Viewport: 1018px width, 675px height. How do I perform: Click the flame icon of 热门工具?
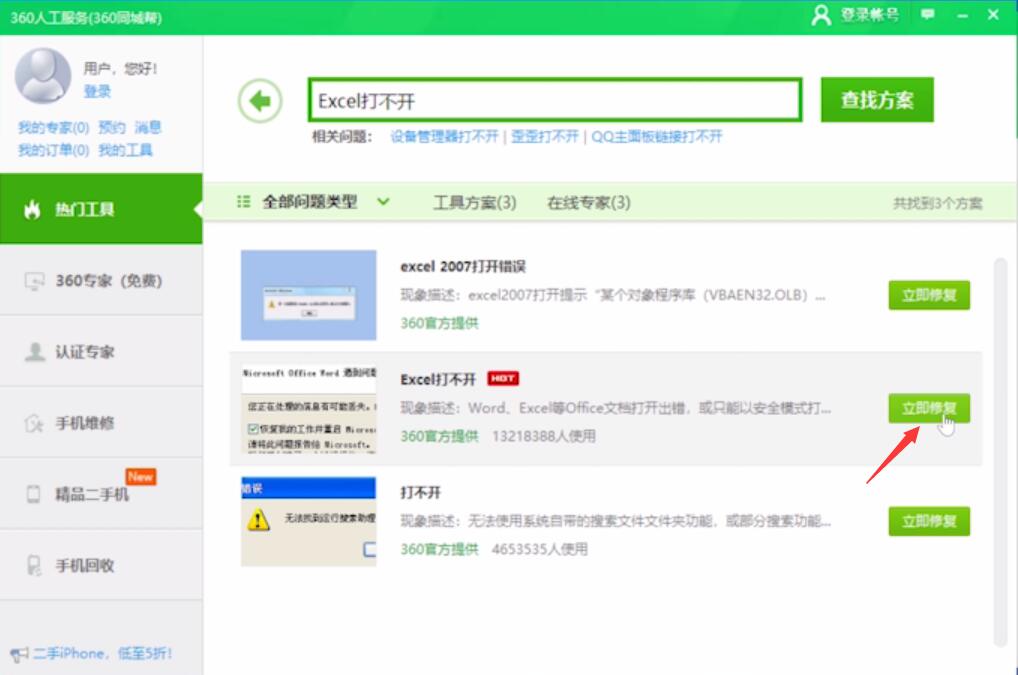point(32,209)
